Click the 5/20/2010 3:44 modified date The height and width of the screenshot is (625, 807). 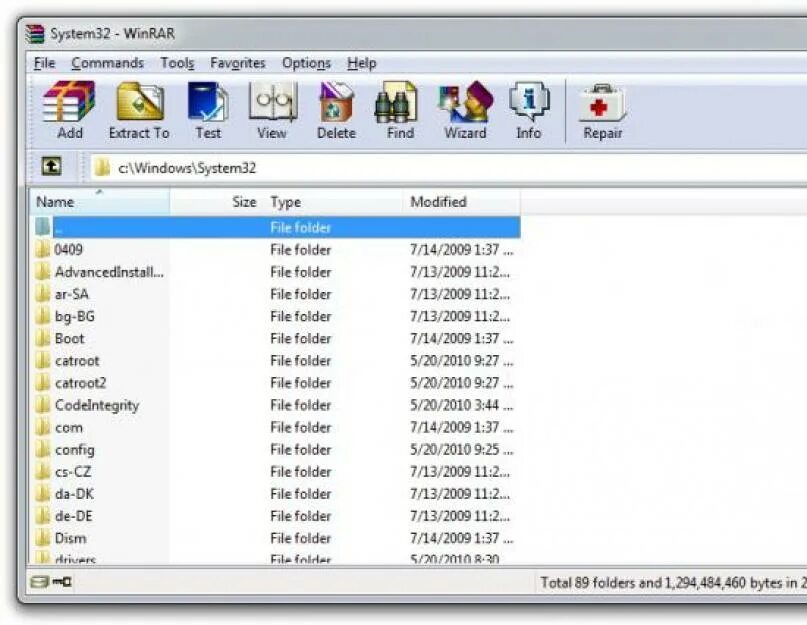pos(461,405)
